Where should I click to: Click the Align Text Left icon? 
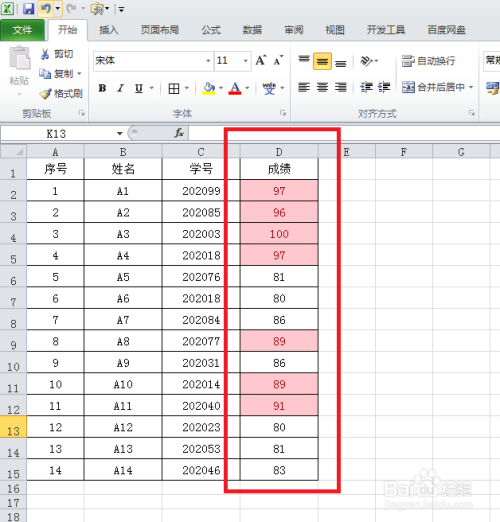coord(304,87)
